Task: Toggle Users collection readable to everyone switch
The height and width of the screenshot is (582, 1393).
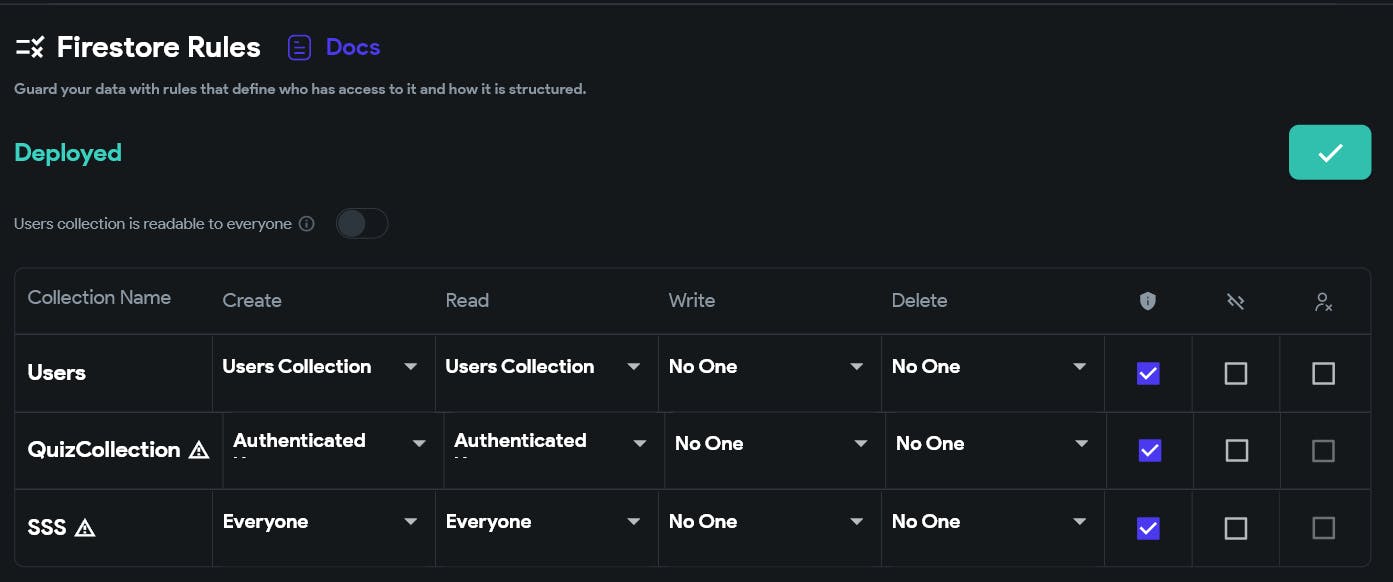Action: click(362, 224)
